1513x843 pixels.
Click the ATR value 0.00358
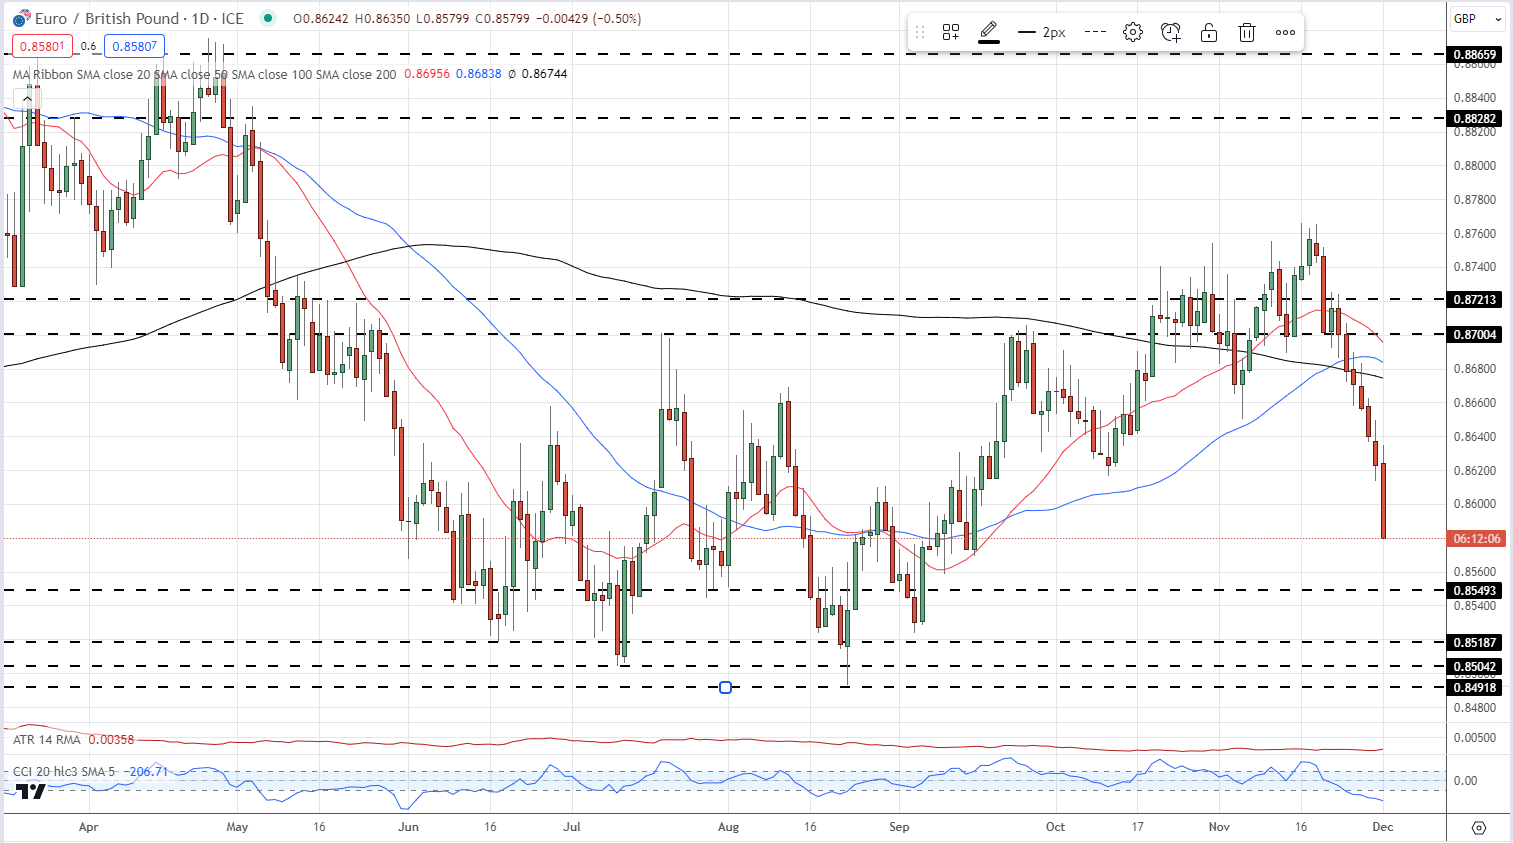tap(111, 740)
